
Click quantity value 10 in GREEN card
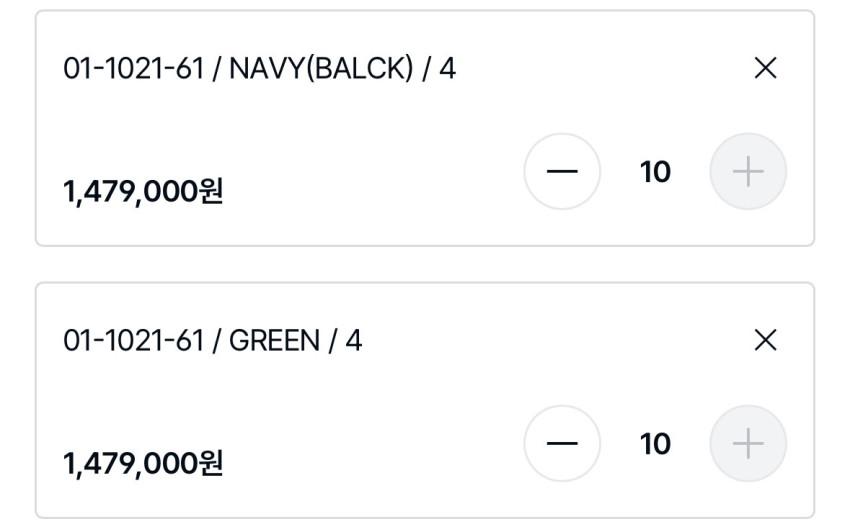[655, 444]
